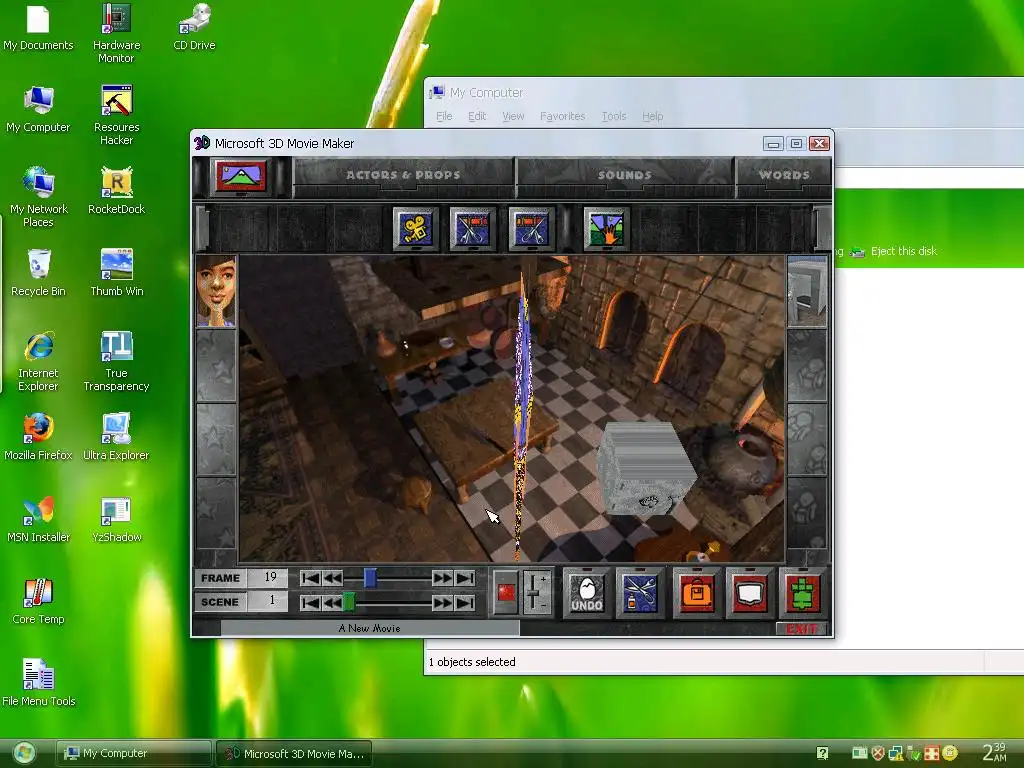Click the red map/screen icon
Screen dimensions: 1024x768
pyautogui.click(x=749, y=593)
